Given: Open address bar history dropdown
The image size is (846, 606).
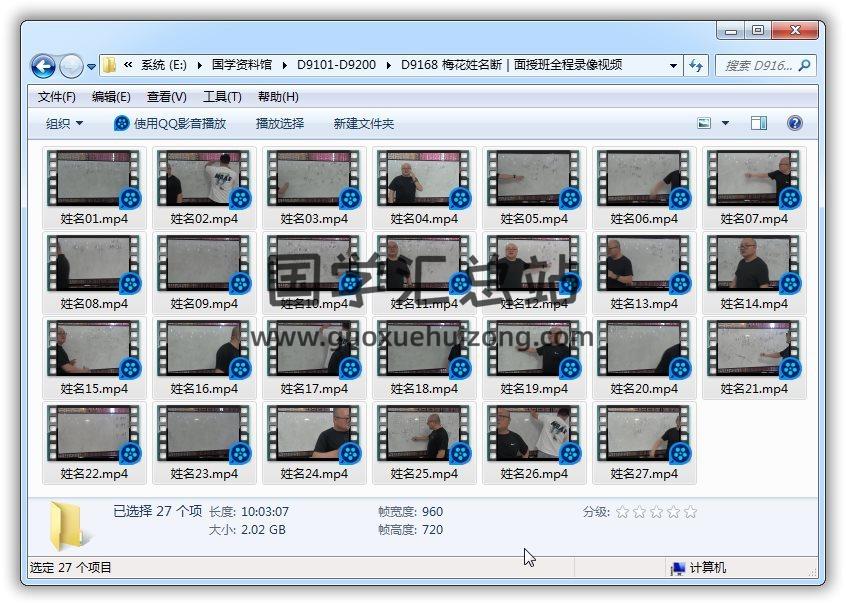Looking at the screenshot, I should pos(673,66).
